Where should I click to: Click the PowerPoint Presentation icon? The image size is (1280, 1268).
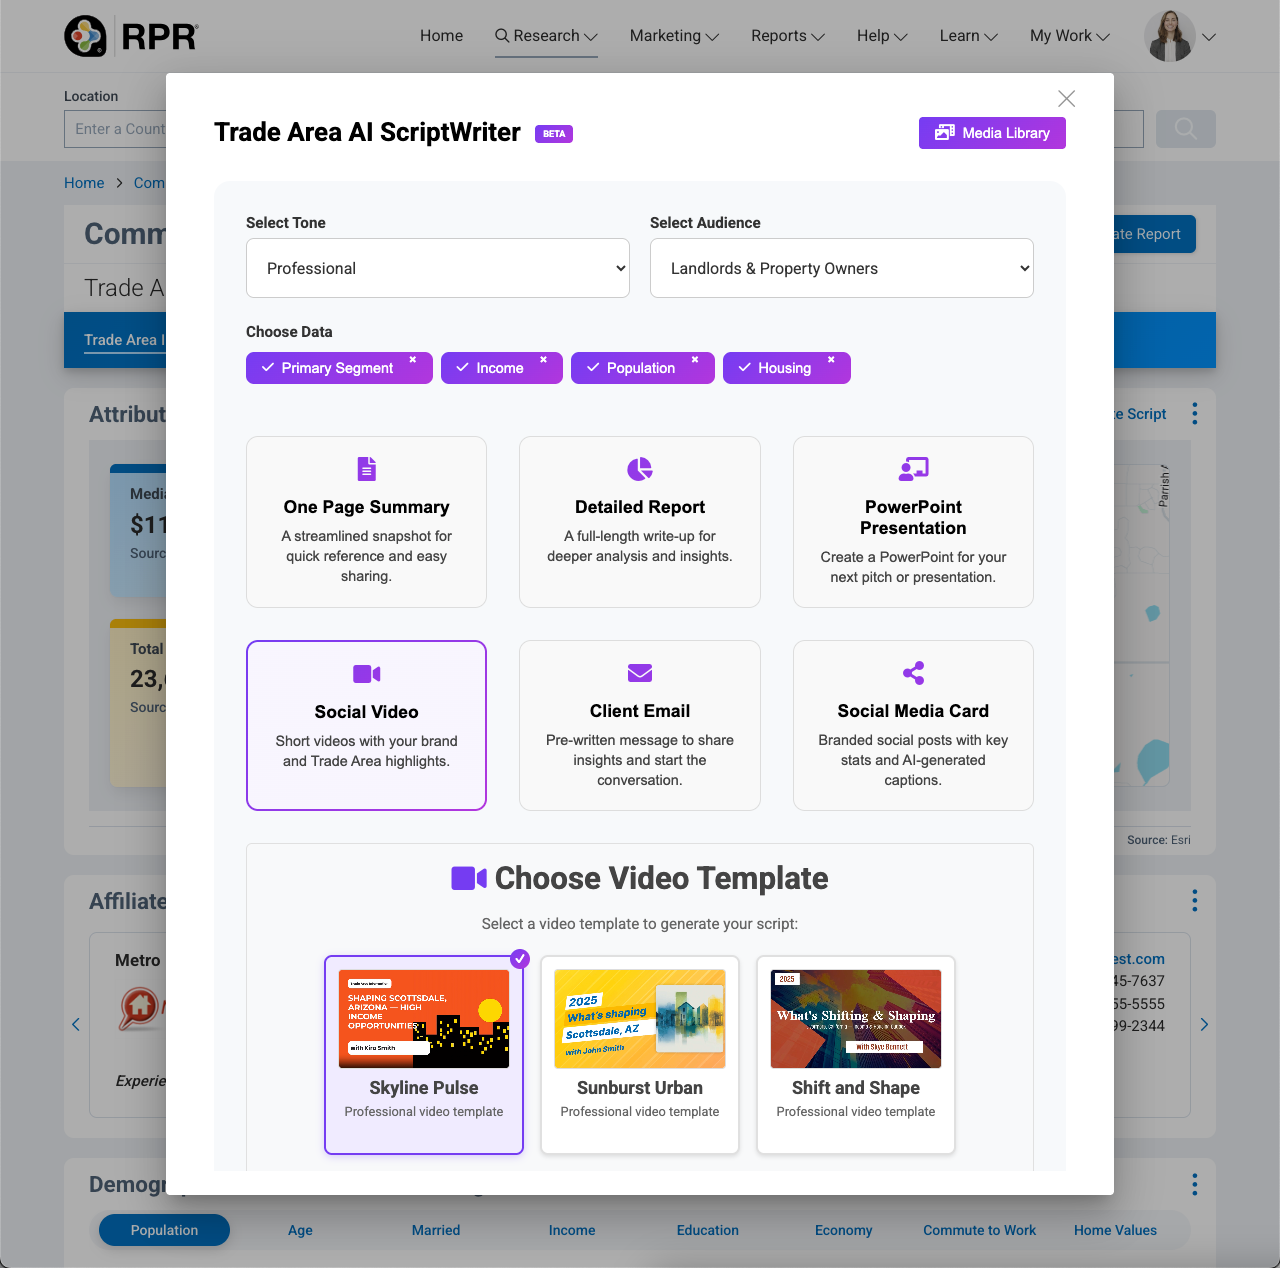point(913,469)
